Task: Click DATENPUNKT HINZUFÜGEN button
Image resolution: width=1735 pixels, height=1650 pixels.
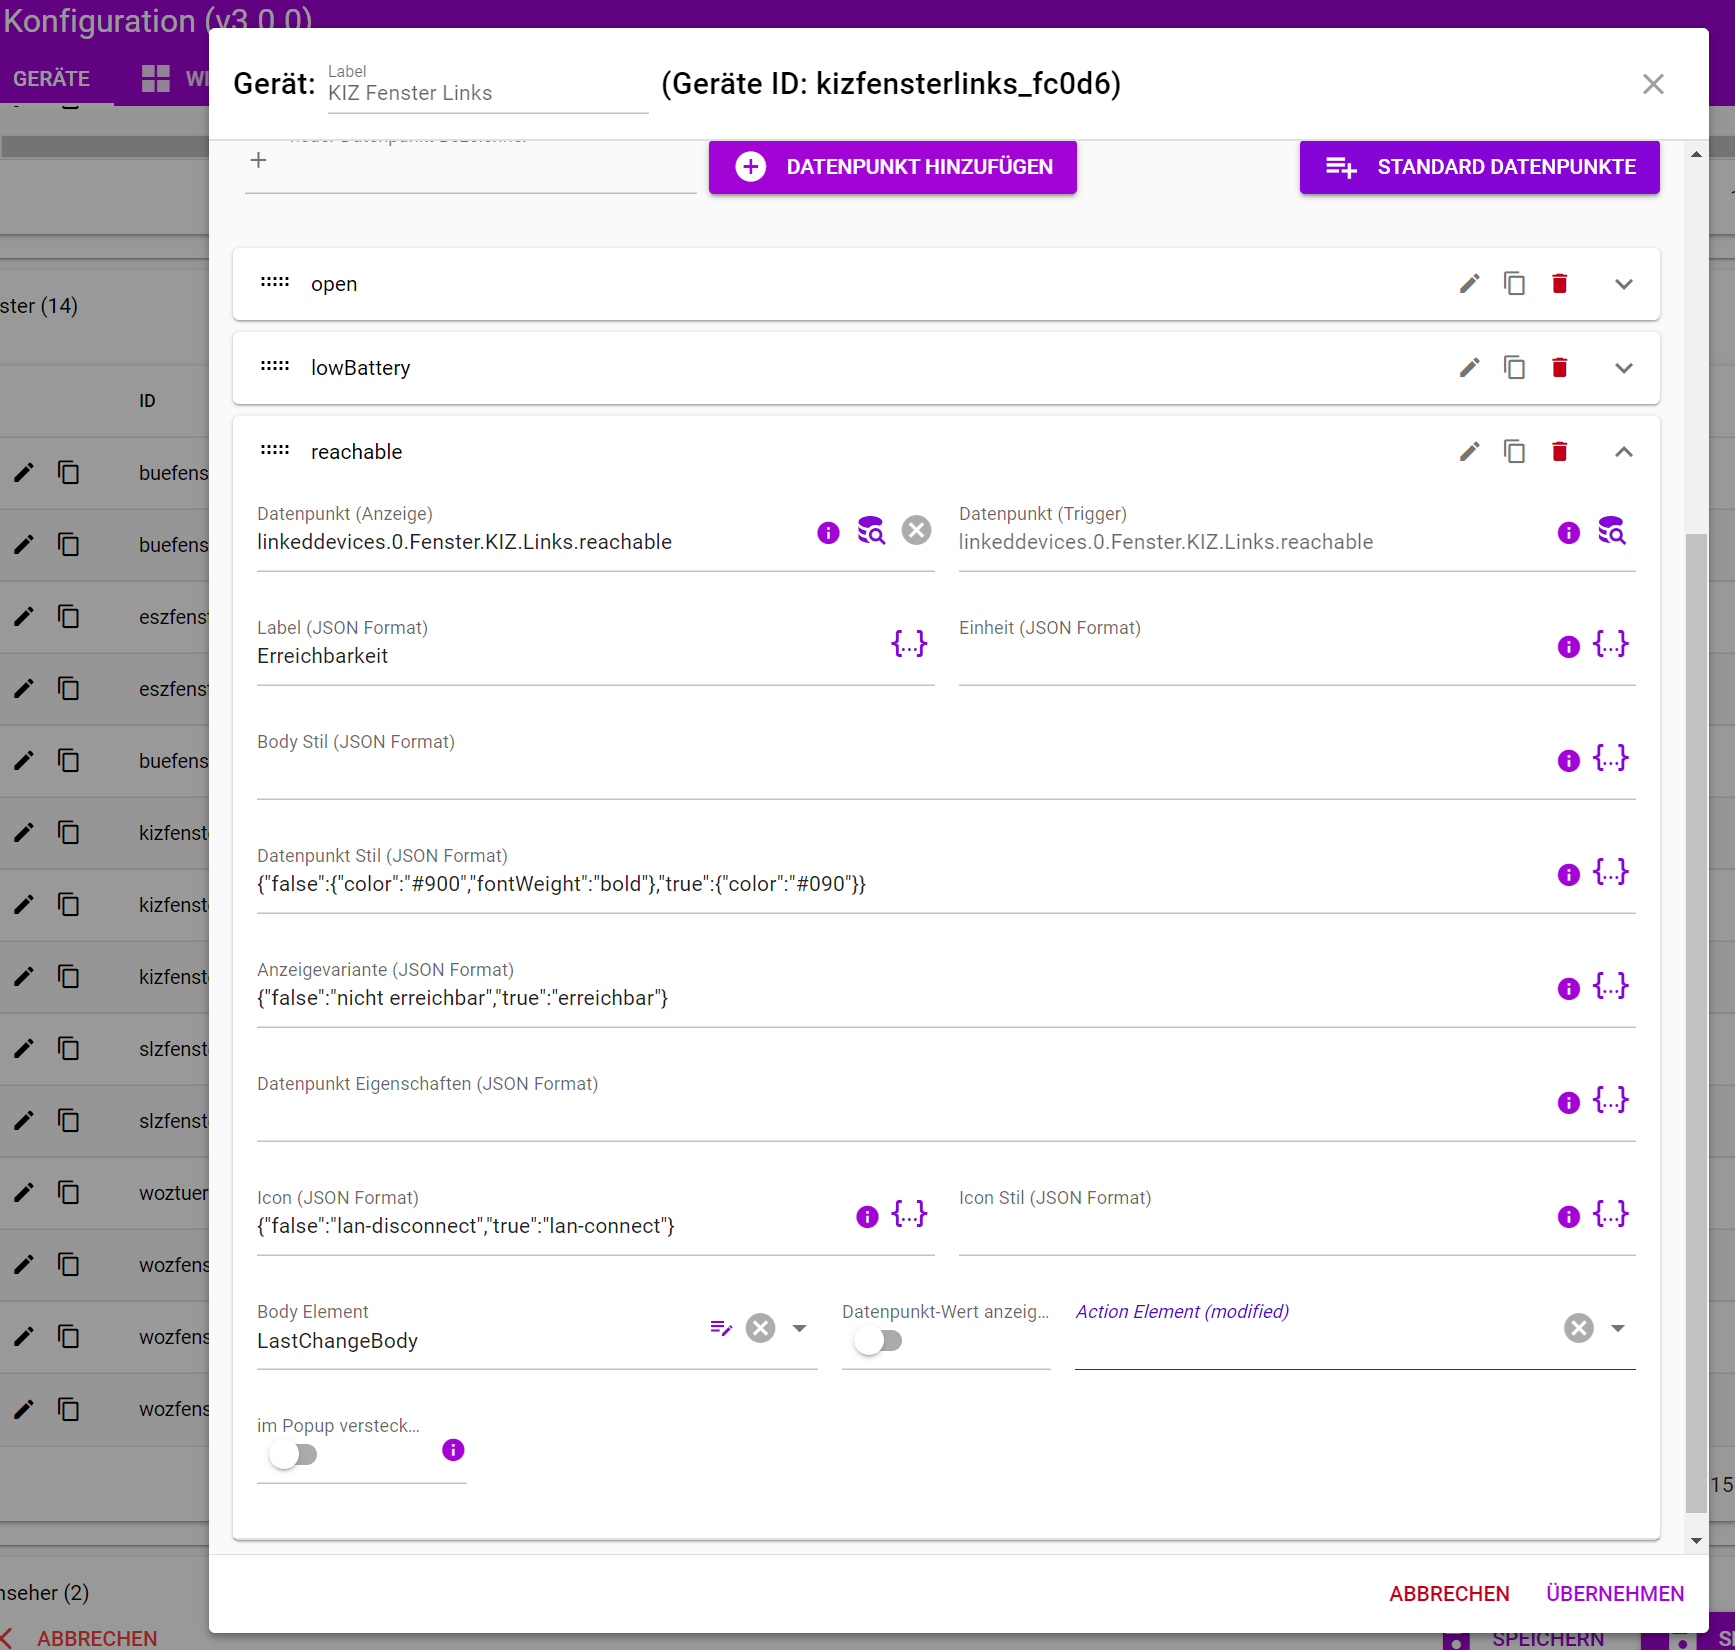Action: tap(893, 167)
